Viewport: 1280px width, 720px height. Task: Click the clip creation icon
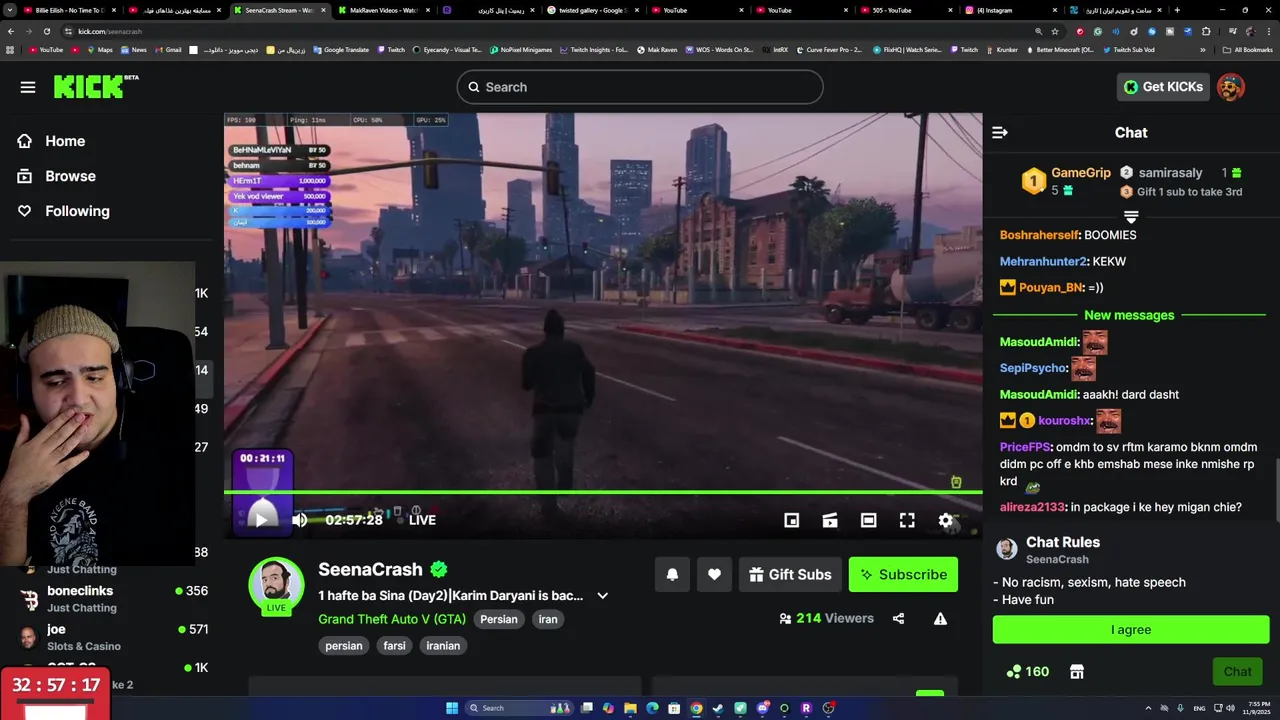point(830,520)
